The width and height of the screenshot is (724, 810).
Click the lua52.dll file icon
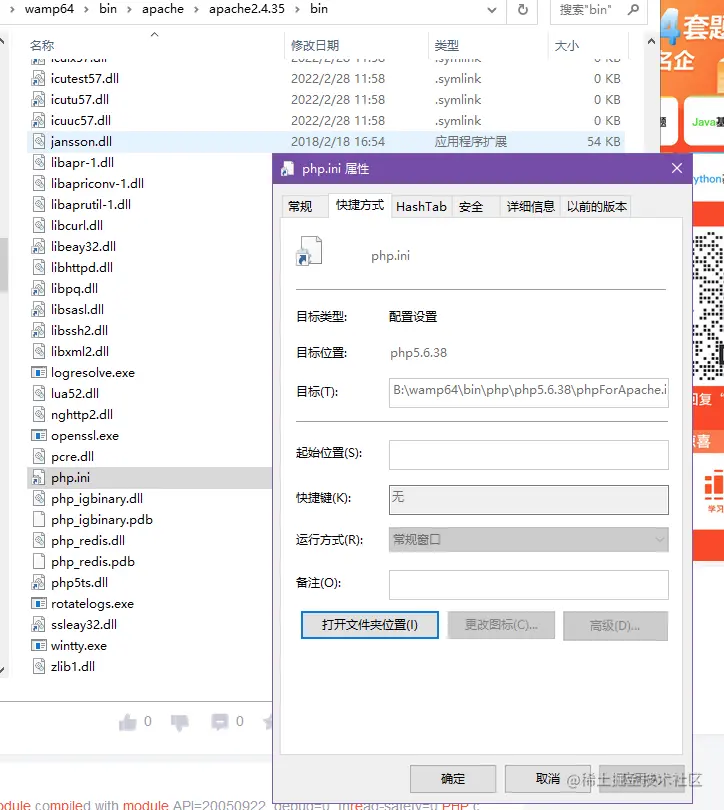click(x=38, y=394)
